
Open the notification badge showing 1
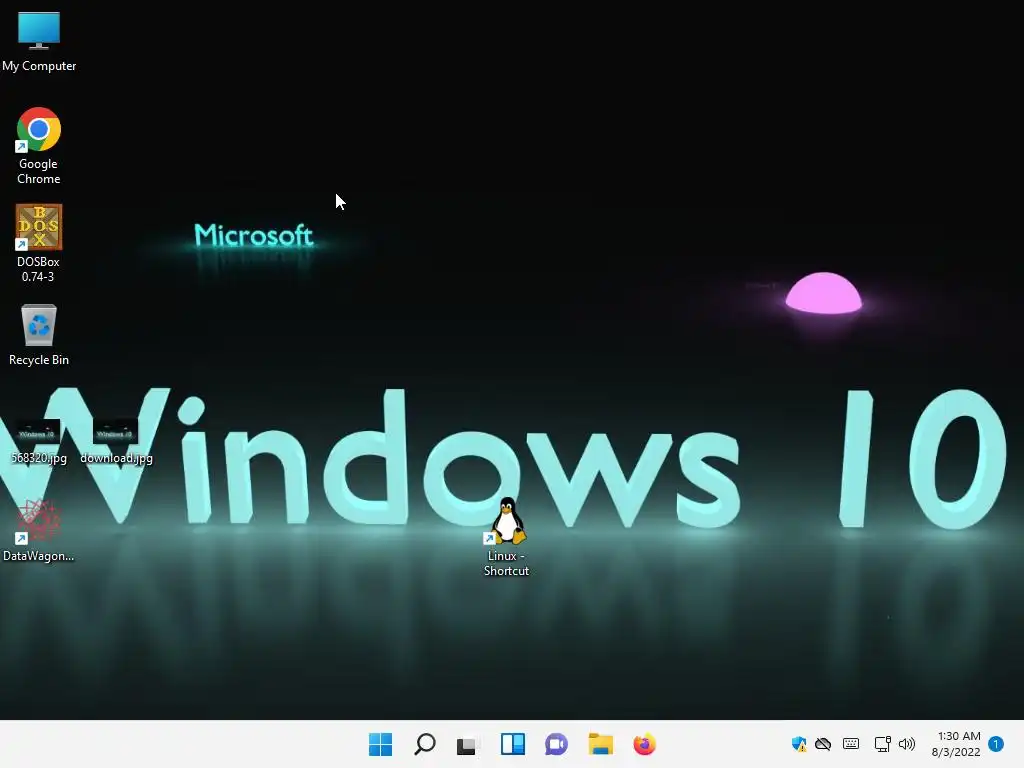[x=996, y=744]
